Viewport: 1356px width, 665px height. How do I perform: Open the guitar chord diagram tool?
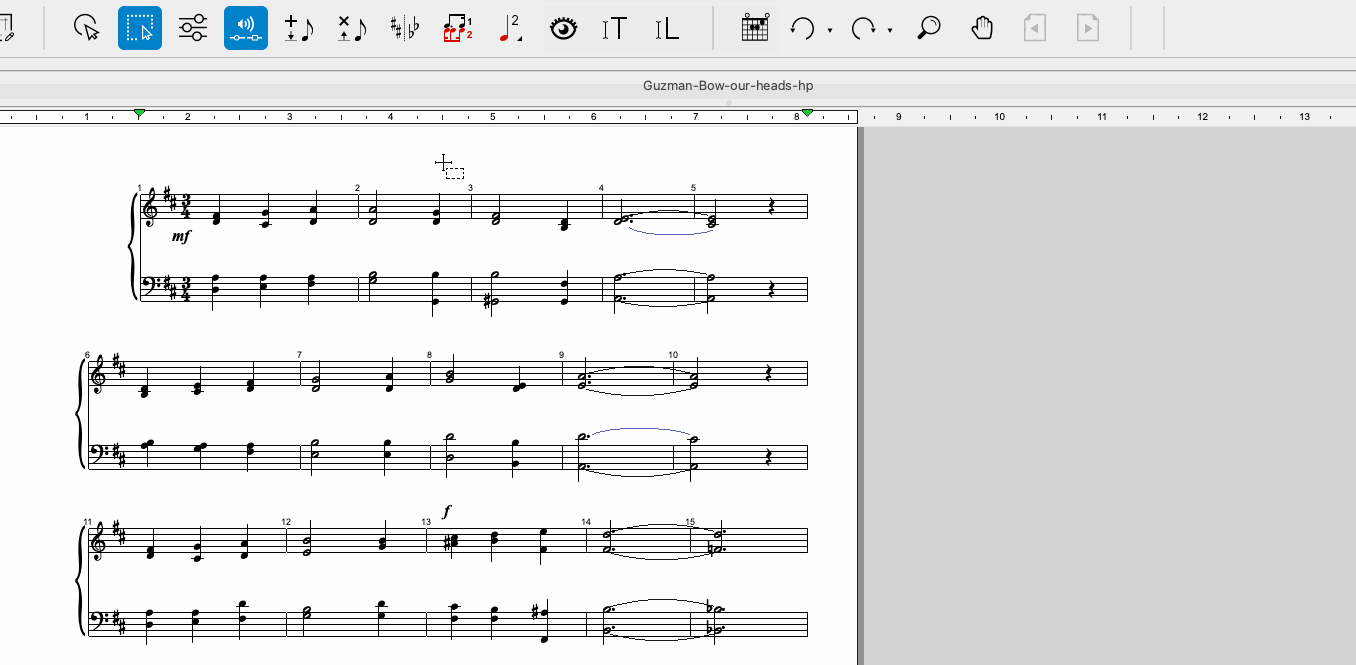(x=755, y=28)
